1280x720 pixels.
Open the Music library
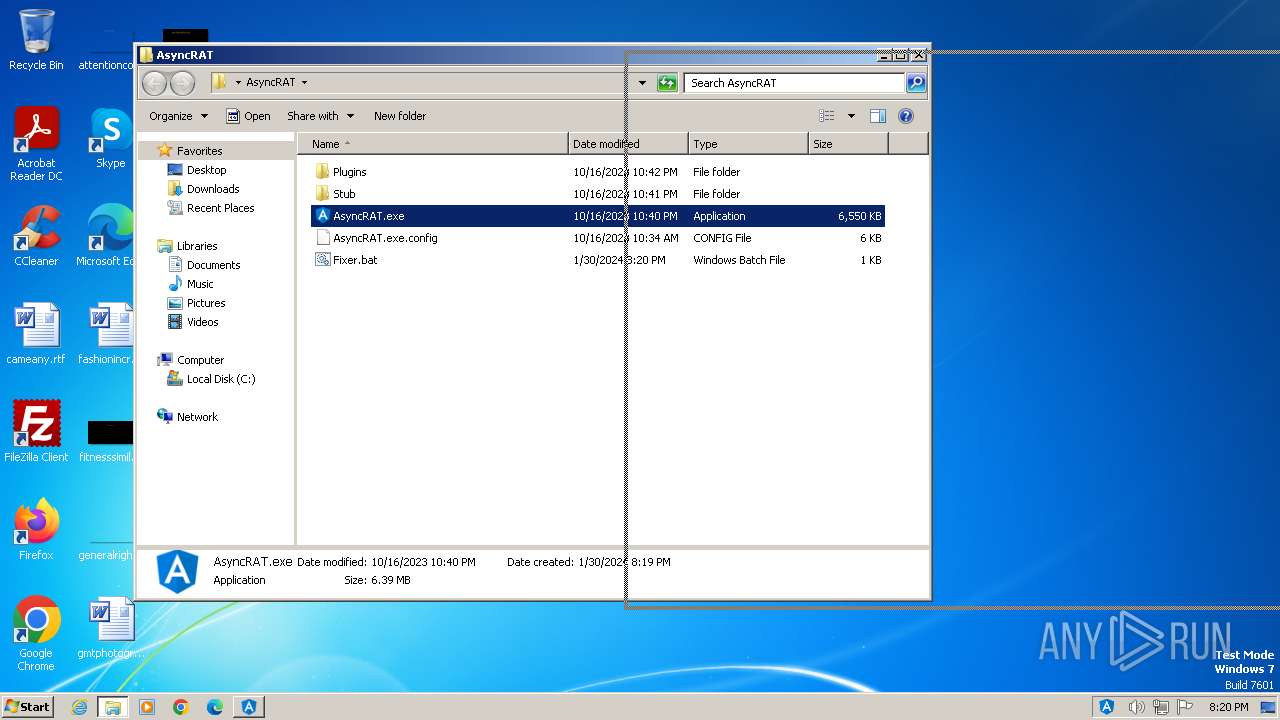tap(200, 284)
